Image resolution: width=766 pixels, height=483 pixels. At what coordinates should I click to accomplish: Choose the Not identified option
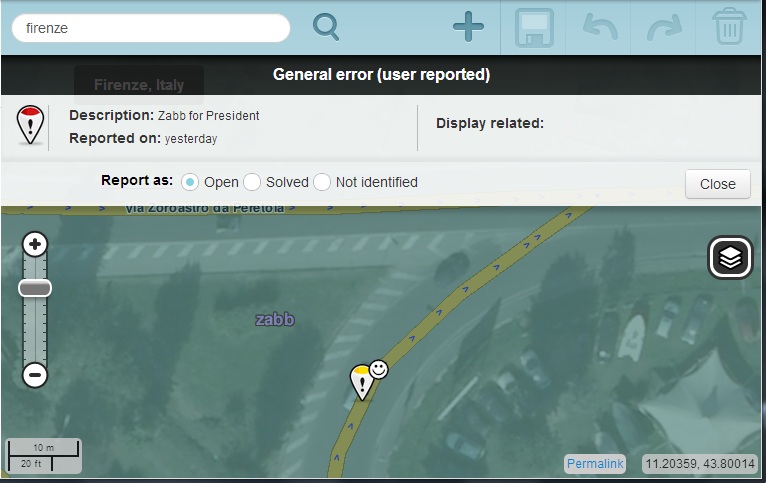[x=322, y=182]
